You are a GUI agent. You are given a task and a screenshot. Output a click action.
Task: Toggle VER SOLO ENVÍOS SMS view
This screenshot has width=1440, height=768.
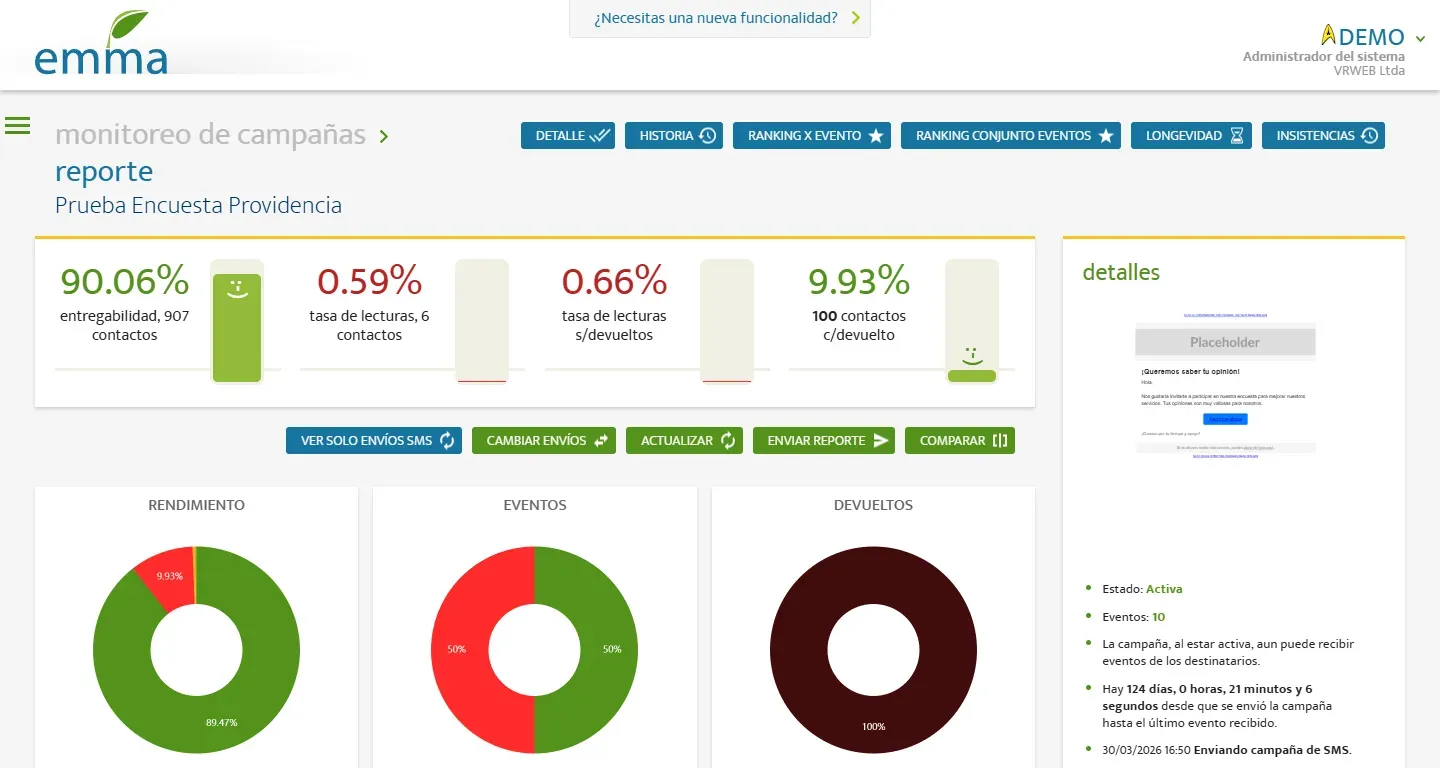tap(374, 441)
